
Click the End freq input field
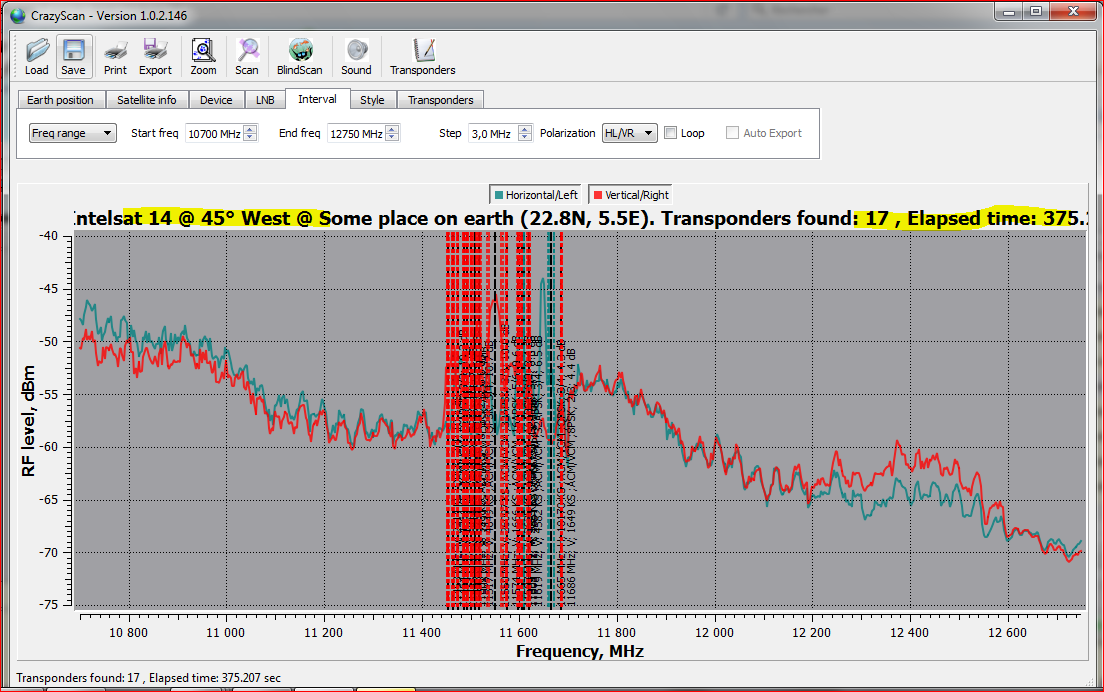(356, 133)
